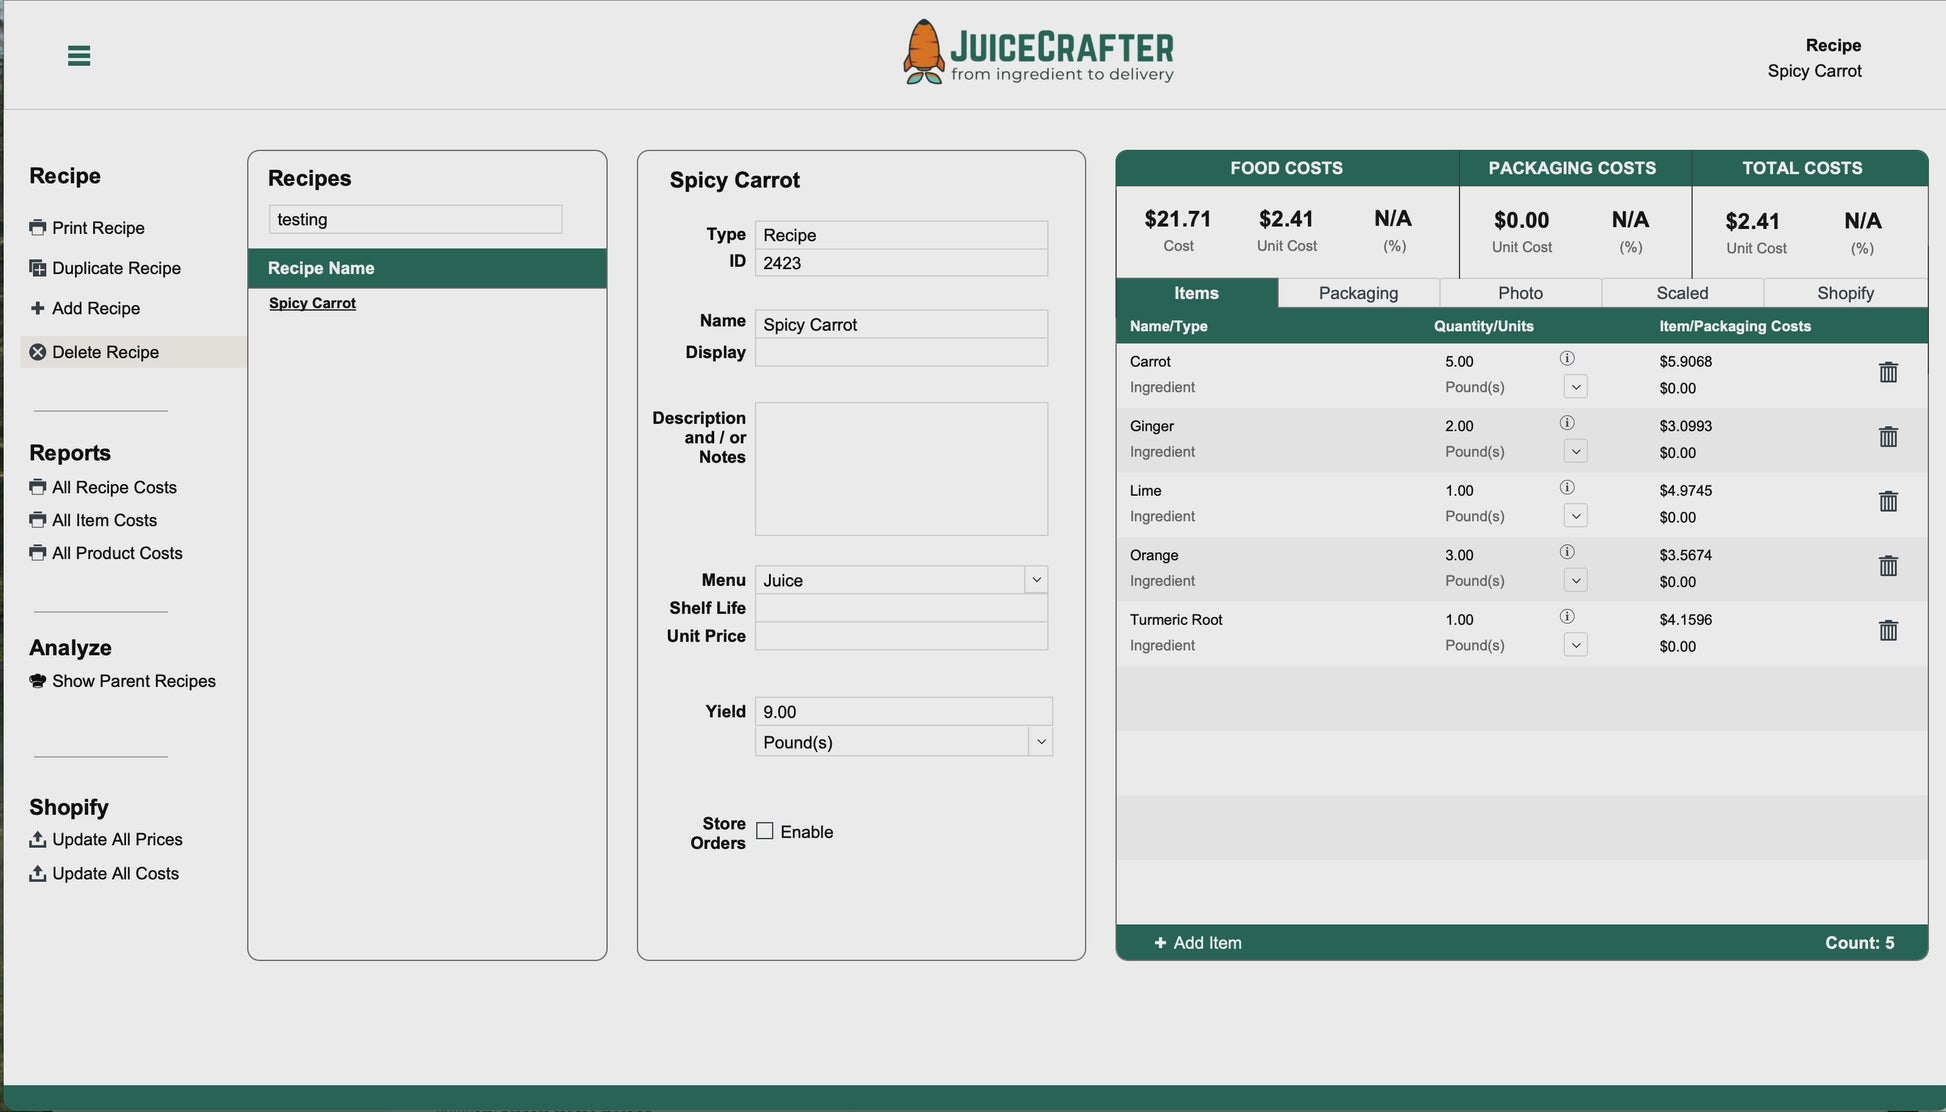Click the Duplicate Recipe icon
The height and width of the screenshot is (1112, 1946).
pos(38,268)
